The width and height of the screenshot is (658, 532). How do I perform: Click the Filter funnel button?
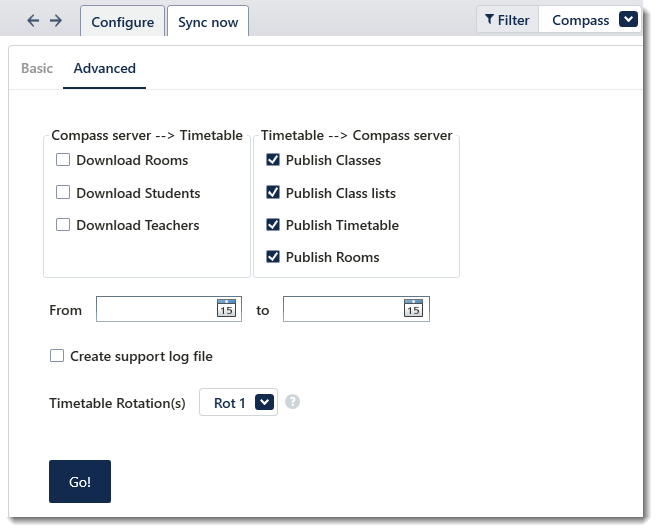tap(507, 20)
